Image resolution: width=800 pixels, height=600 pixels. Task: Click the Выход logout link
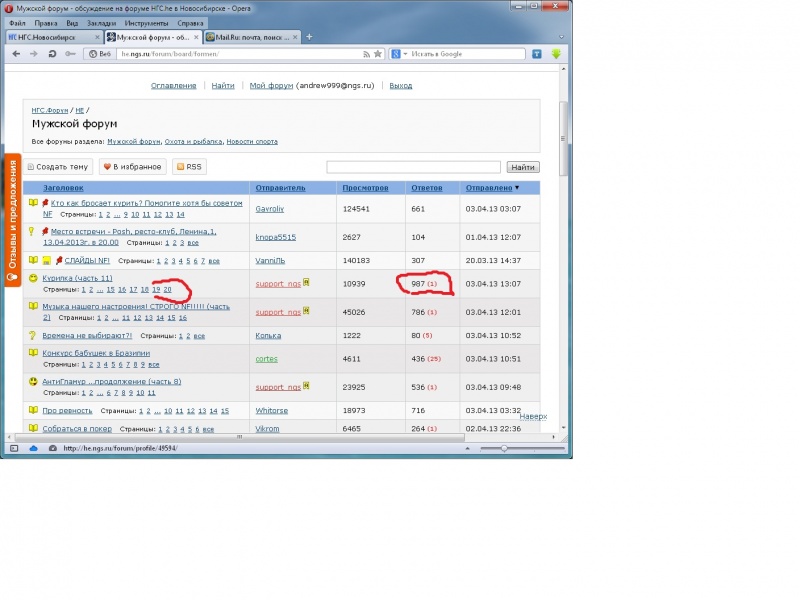pyautogui.click(x=400, y=86)
